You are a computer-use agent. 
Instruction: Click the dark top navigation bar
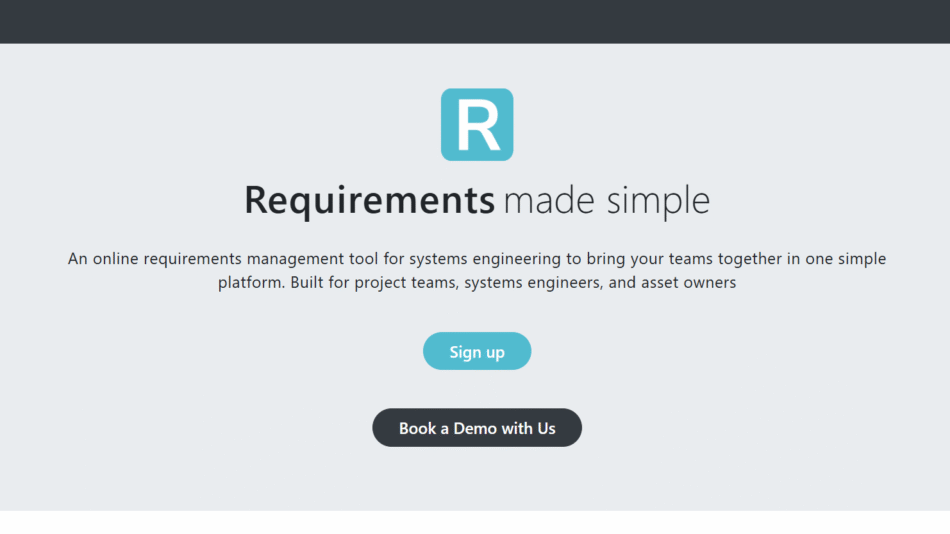coord(475,21)
